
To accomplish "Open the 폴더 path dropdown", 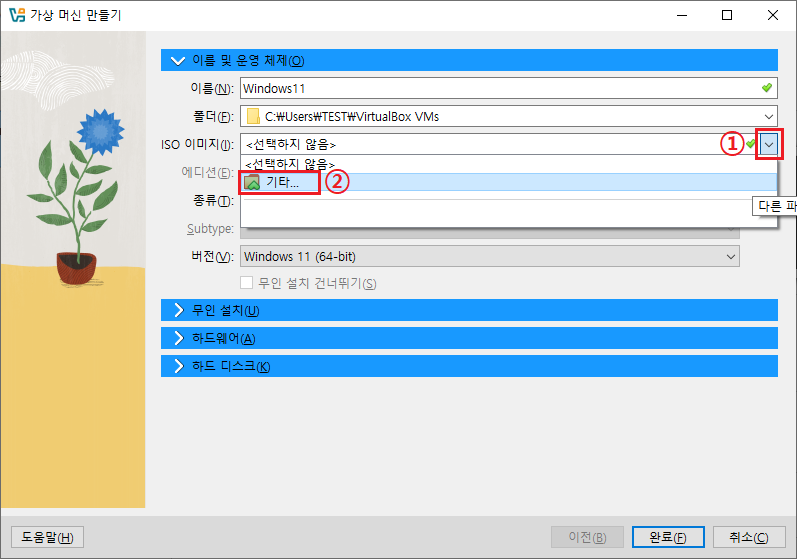I will (x=769, y=116).
